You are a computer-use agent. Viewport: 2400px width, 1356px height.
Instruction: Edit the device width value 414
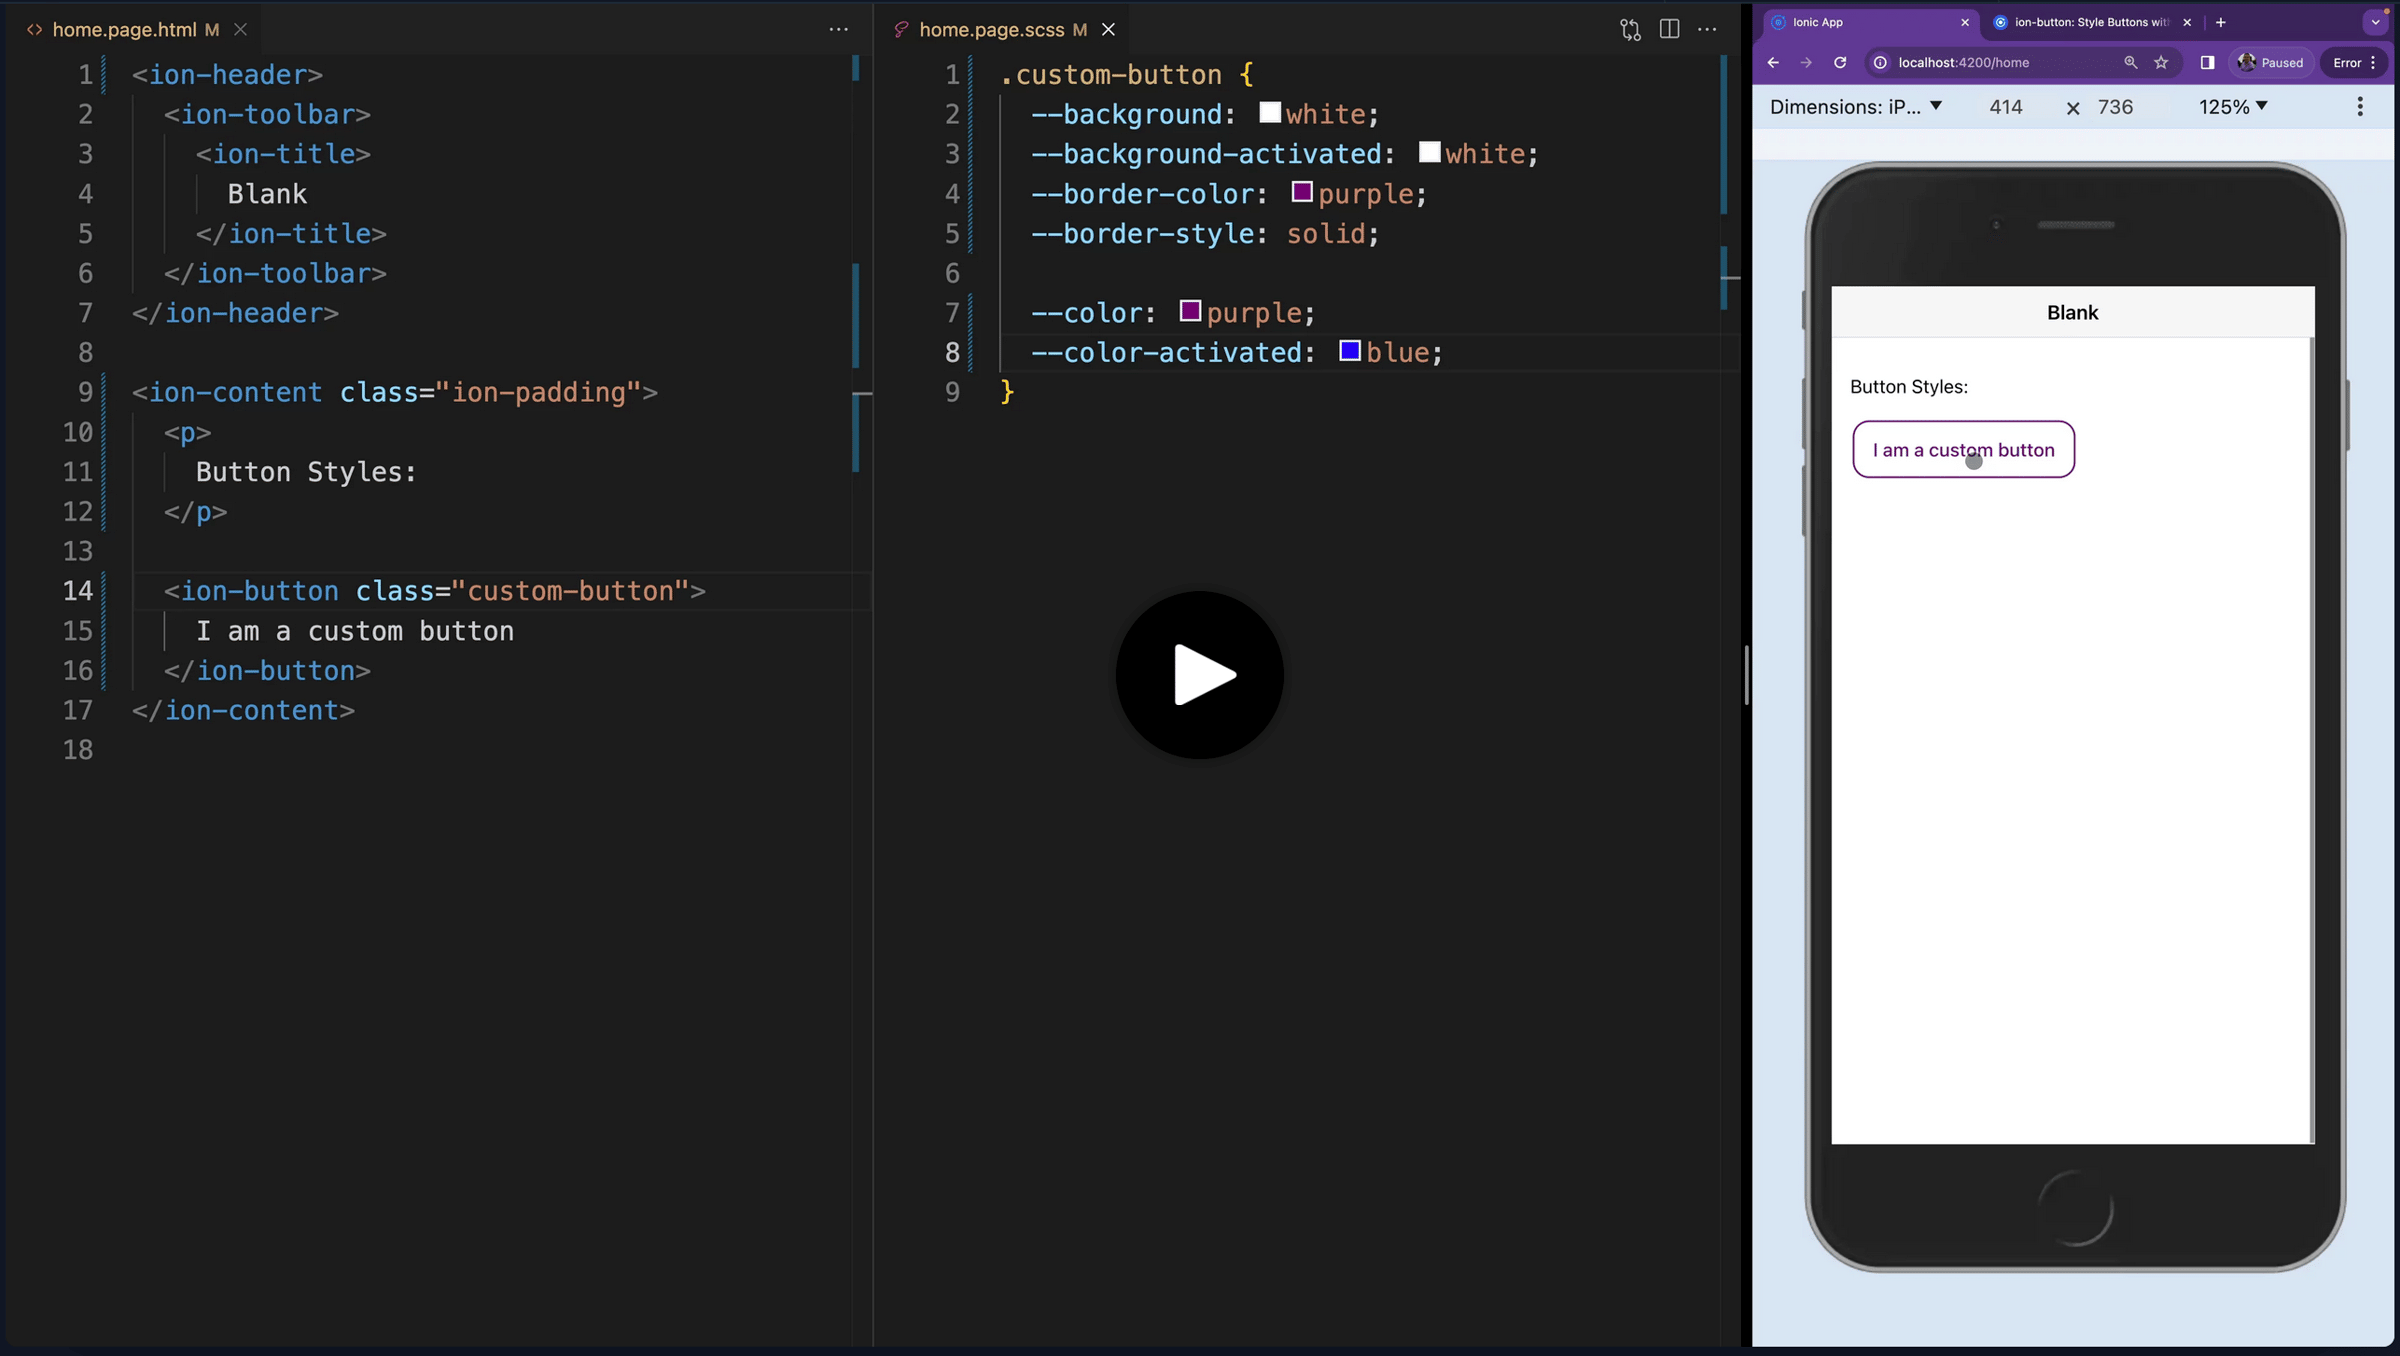[x=2006, y=107]
